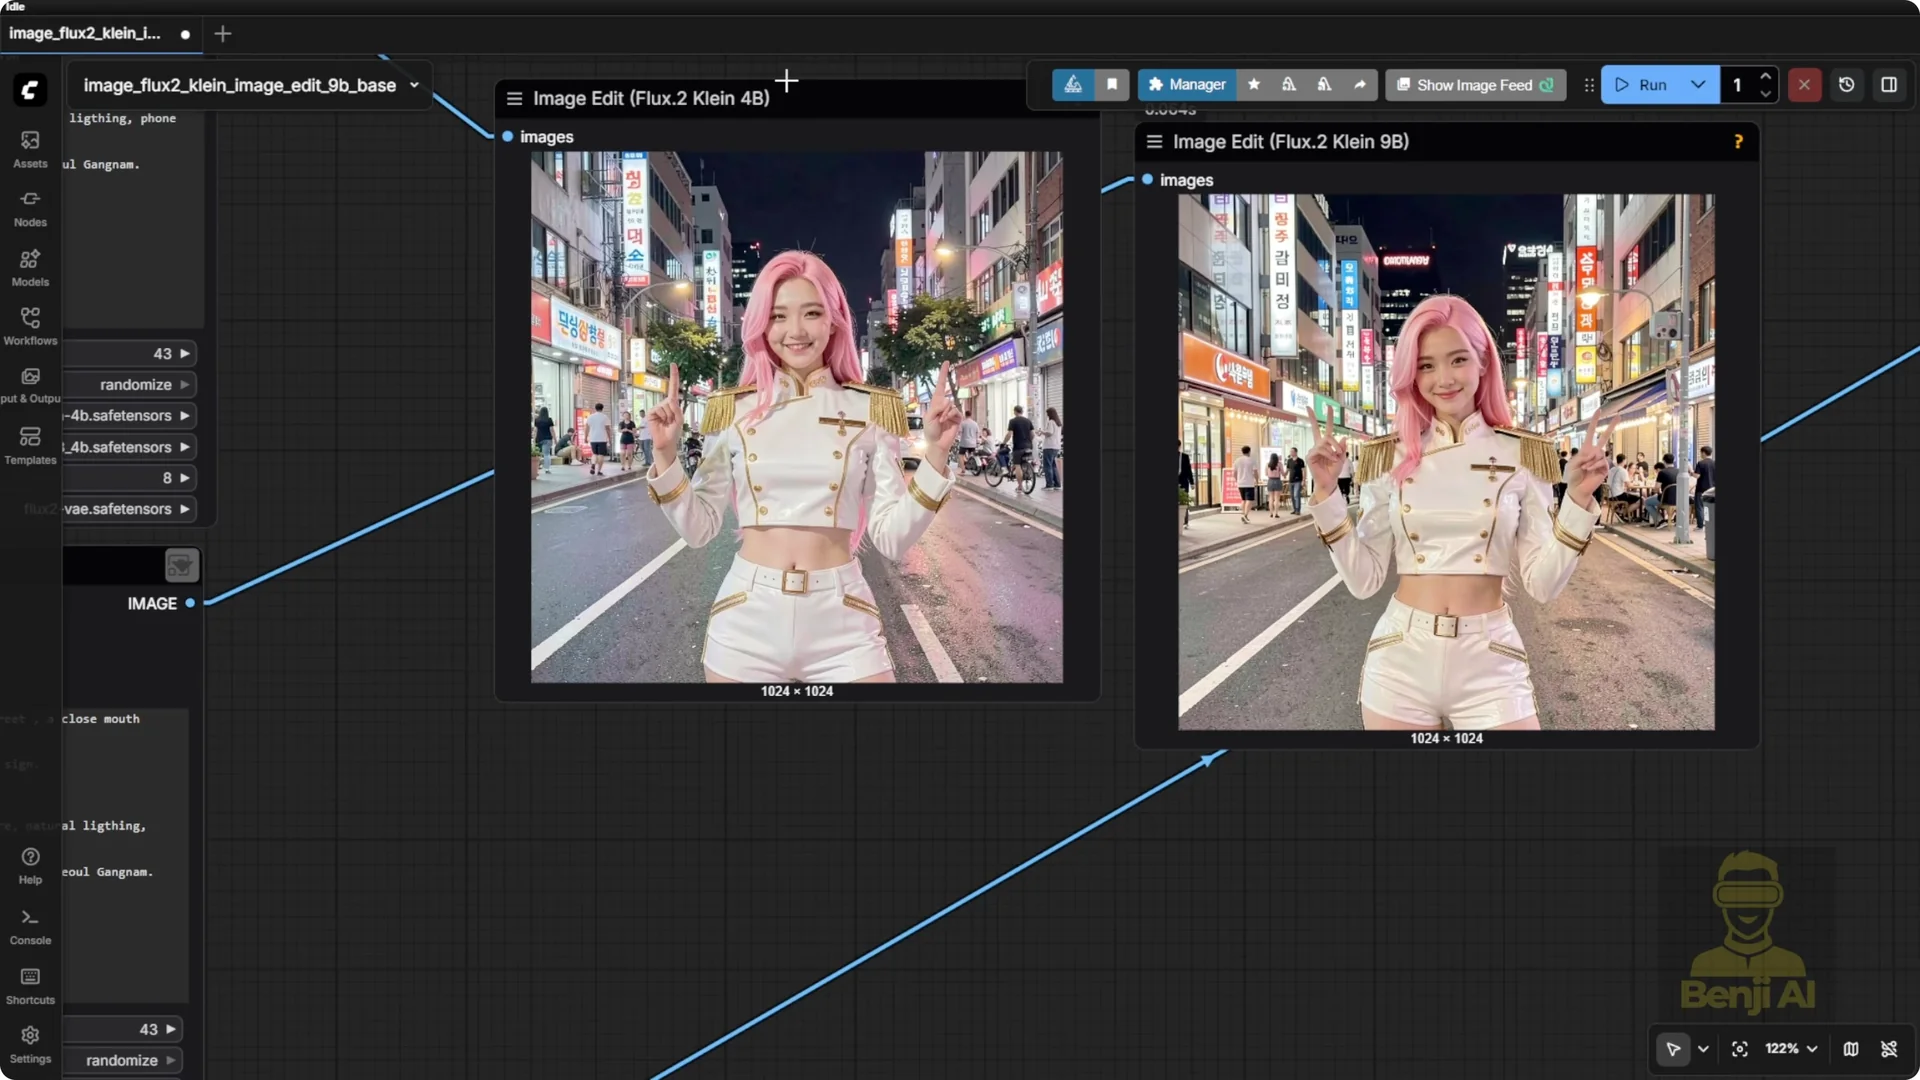Open the Image Edit (Flux.2 Klein 9B) node menu
This screenshot has height=1080, width=1920.
(x=1154, y=141)
